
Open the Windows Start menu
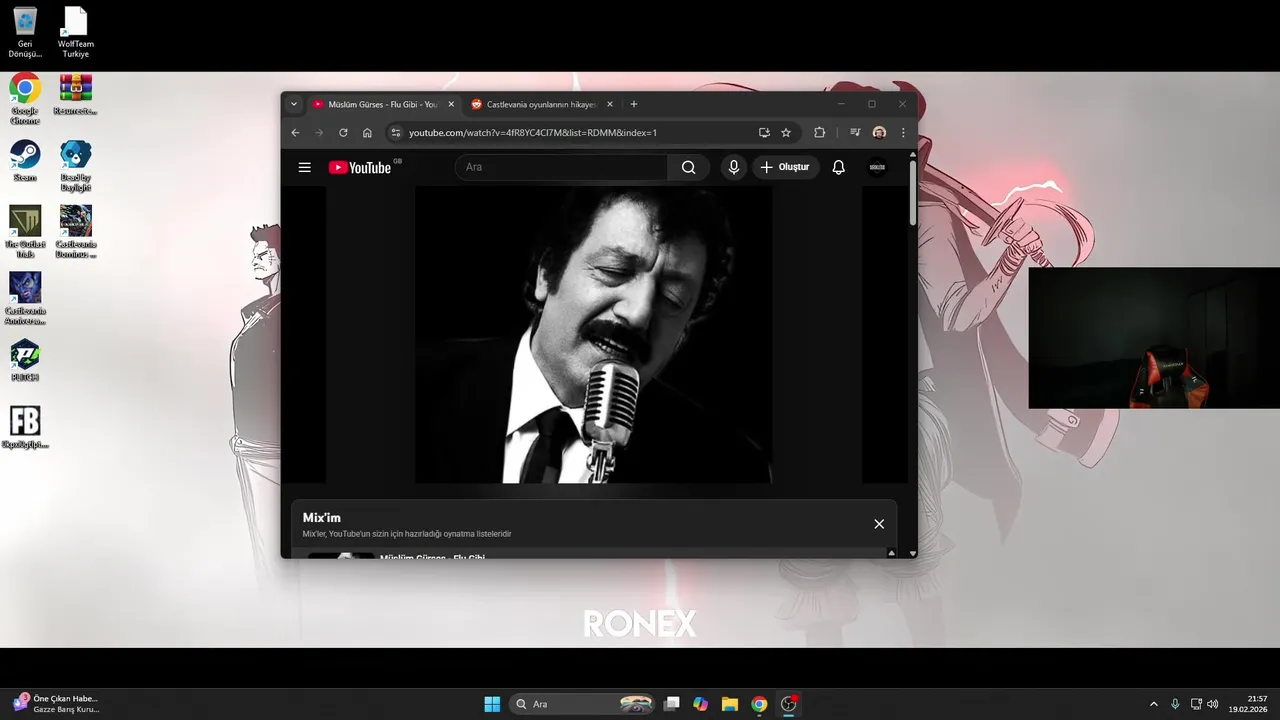point(492,704)
